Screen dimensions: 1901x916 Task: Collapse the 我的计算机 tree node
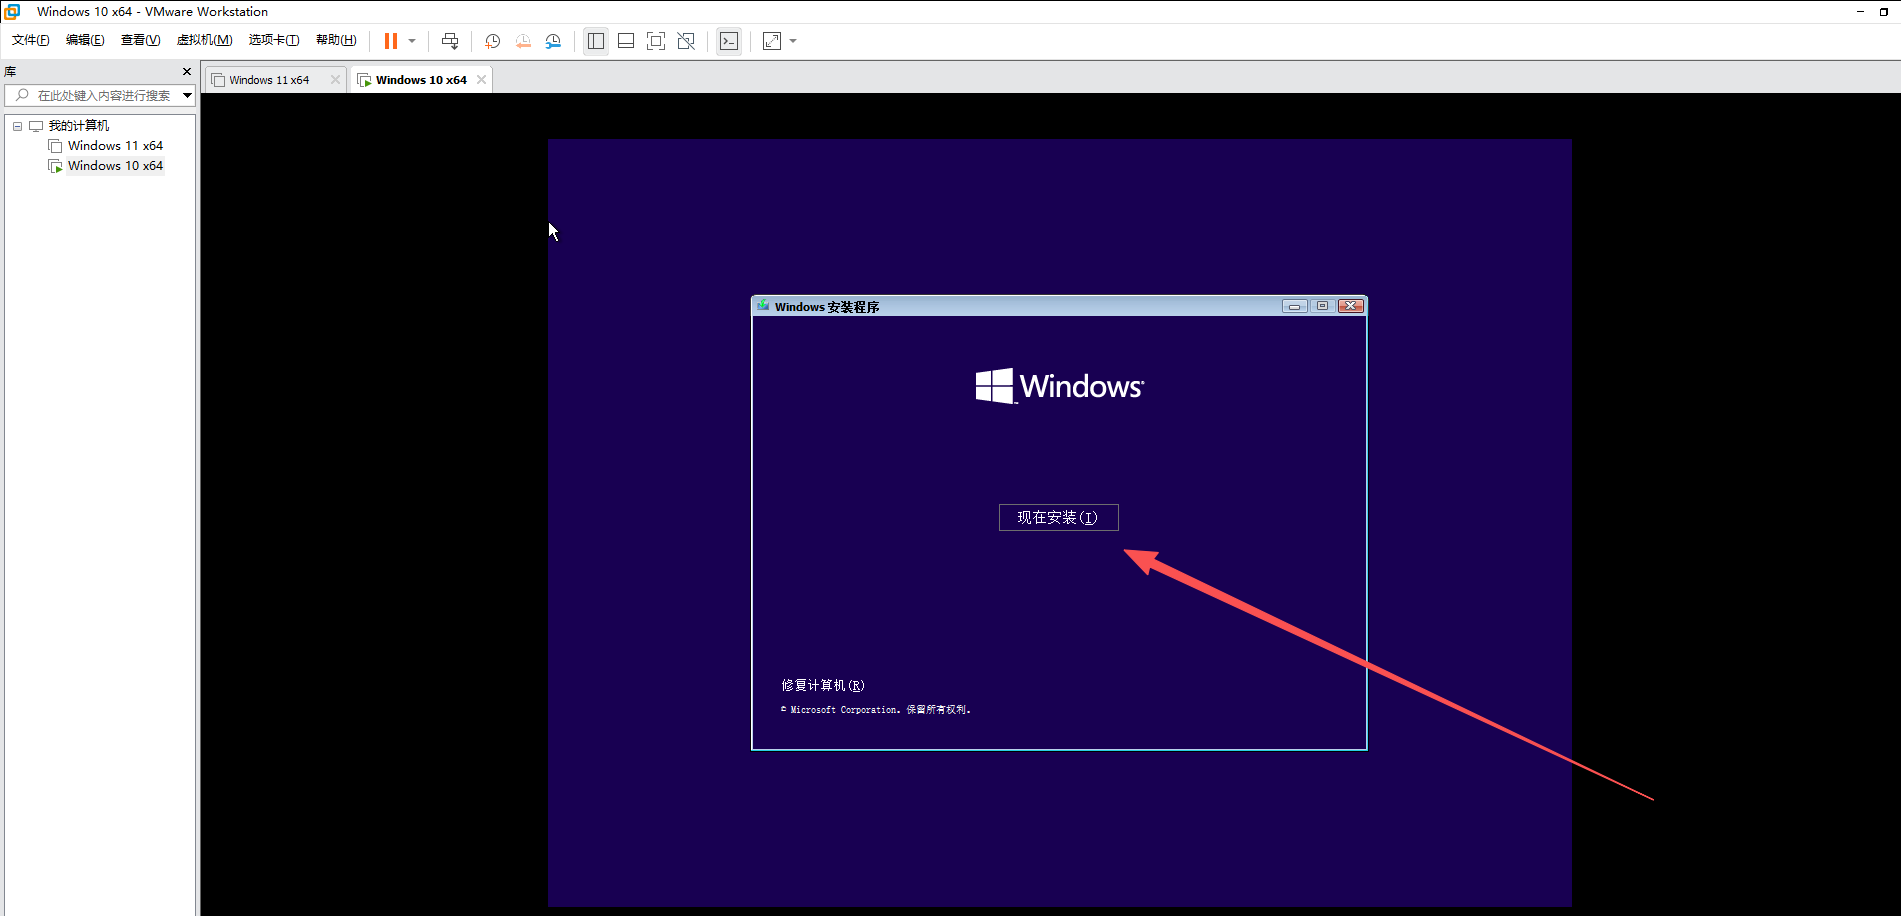17,126
